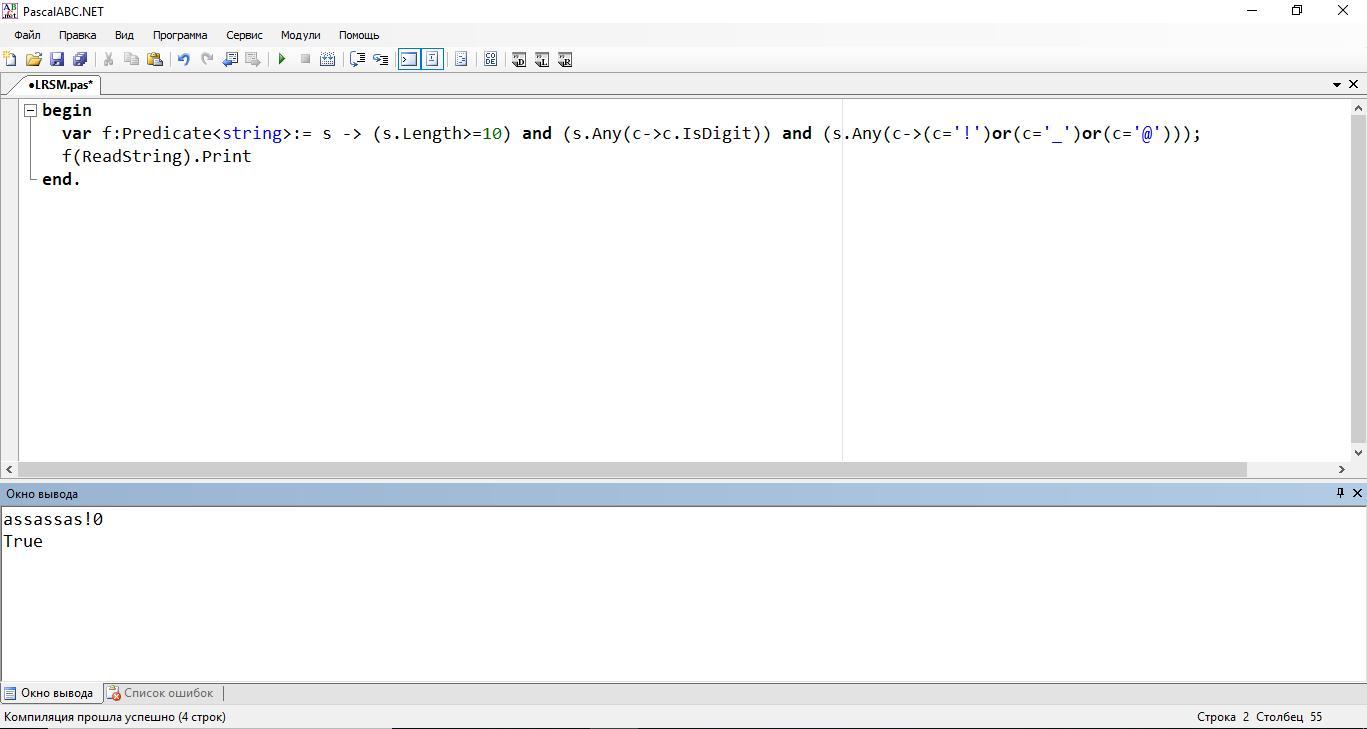Viewport: 1367px width, 729px height.
Task: Open the Программа menu
Action: 180,35
